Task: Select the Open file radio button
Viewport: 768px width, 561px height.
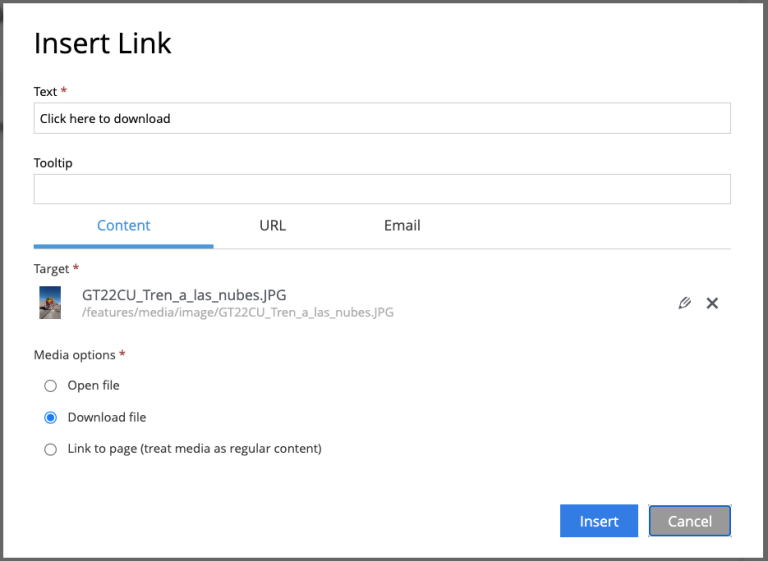Action: tap(50, 386)
